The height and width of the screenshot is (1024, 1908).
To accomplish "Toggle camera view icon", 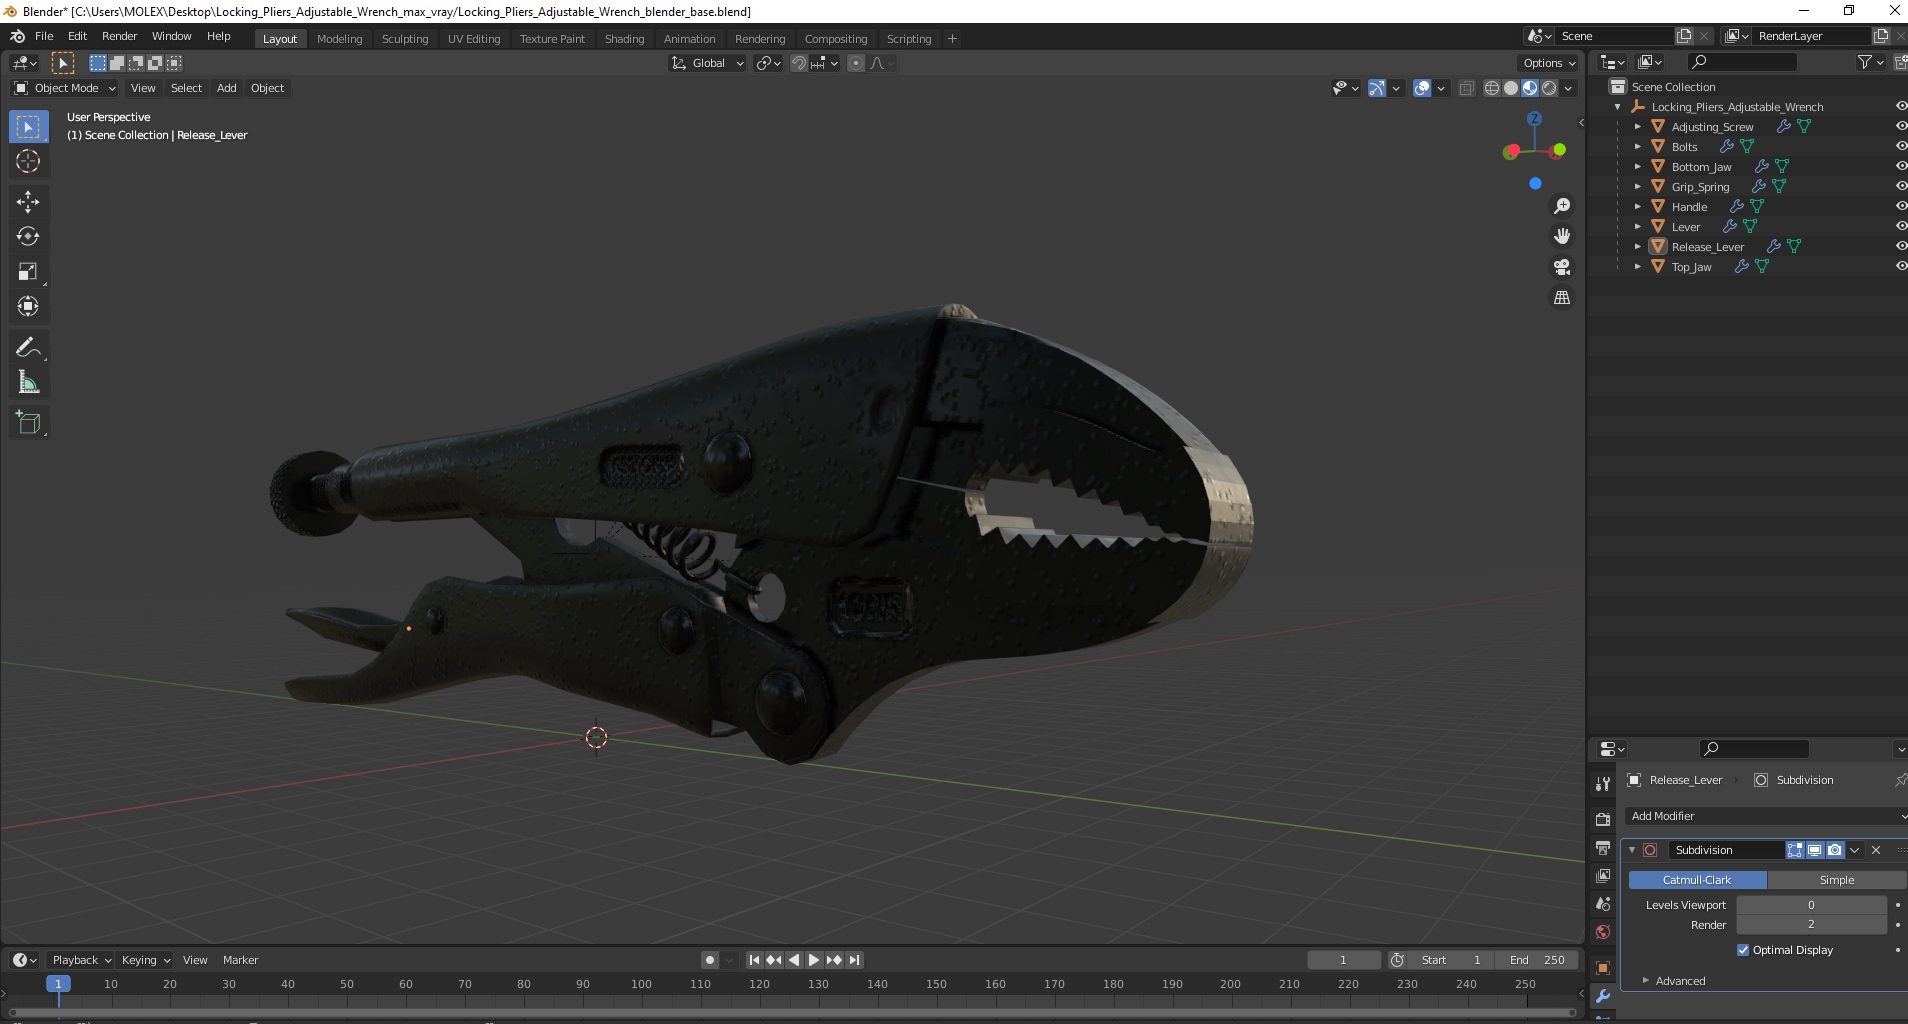I will click(x=1561, y=267).
